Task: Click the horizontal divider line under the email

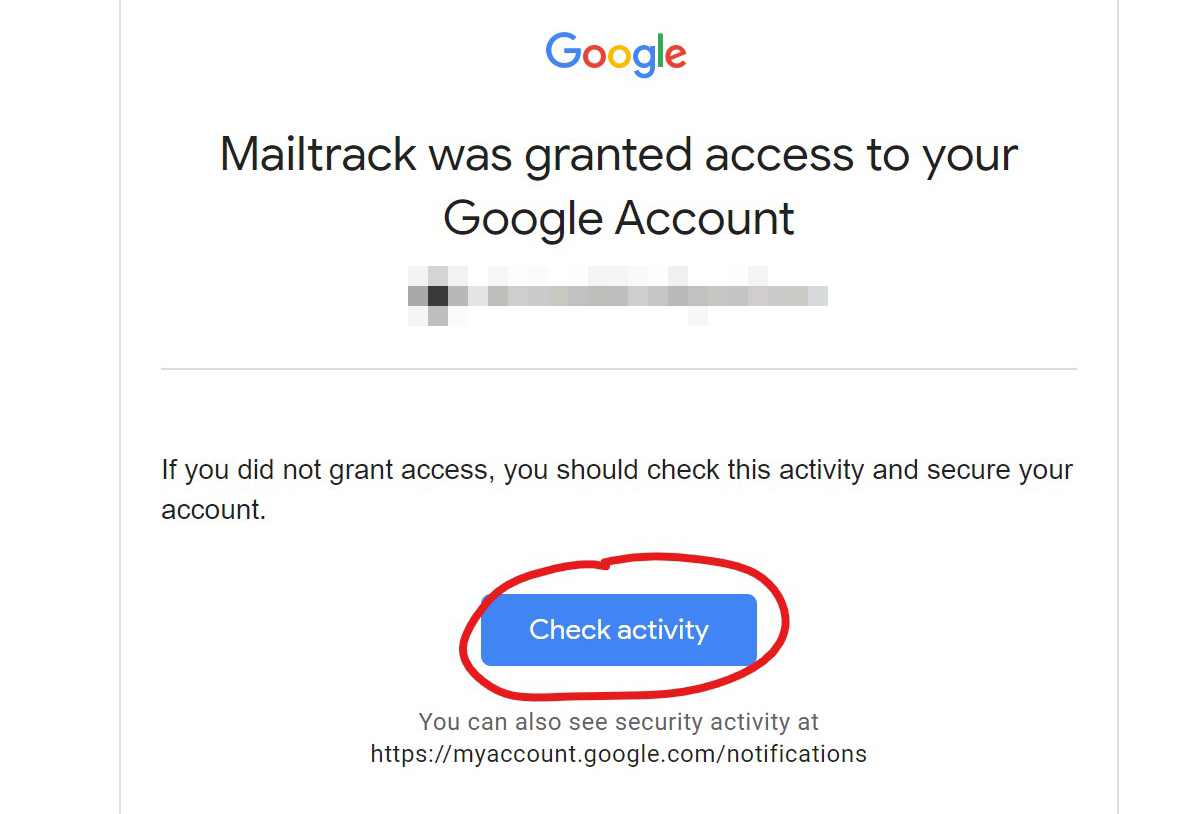Action: [x=618, y=369]
